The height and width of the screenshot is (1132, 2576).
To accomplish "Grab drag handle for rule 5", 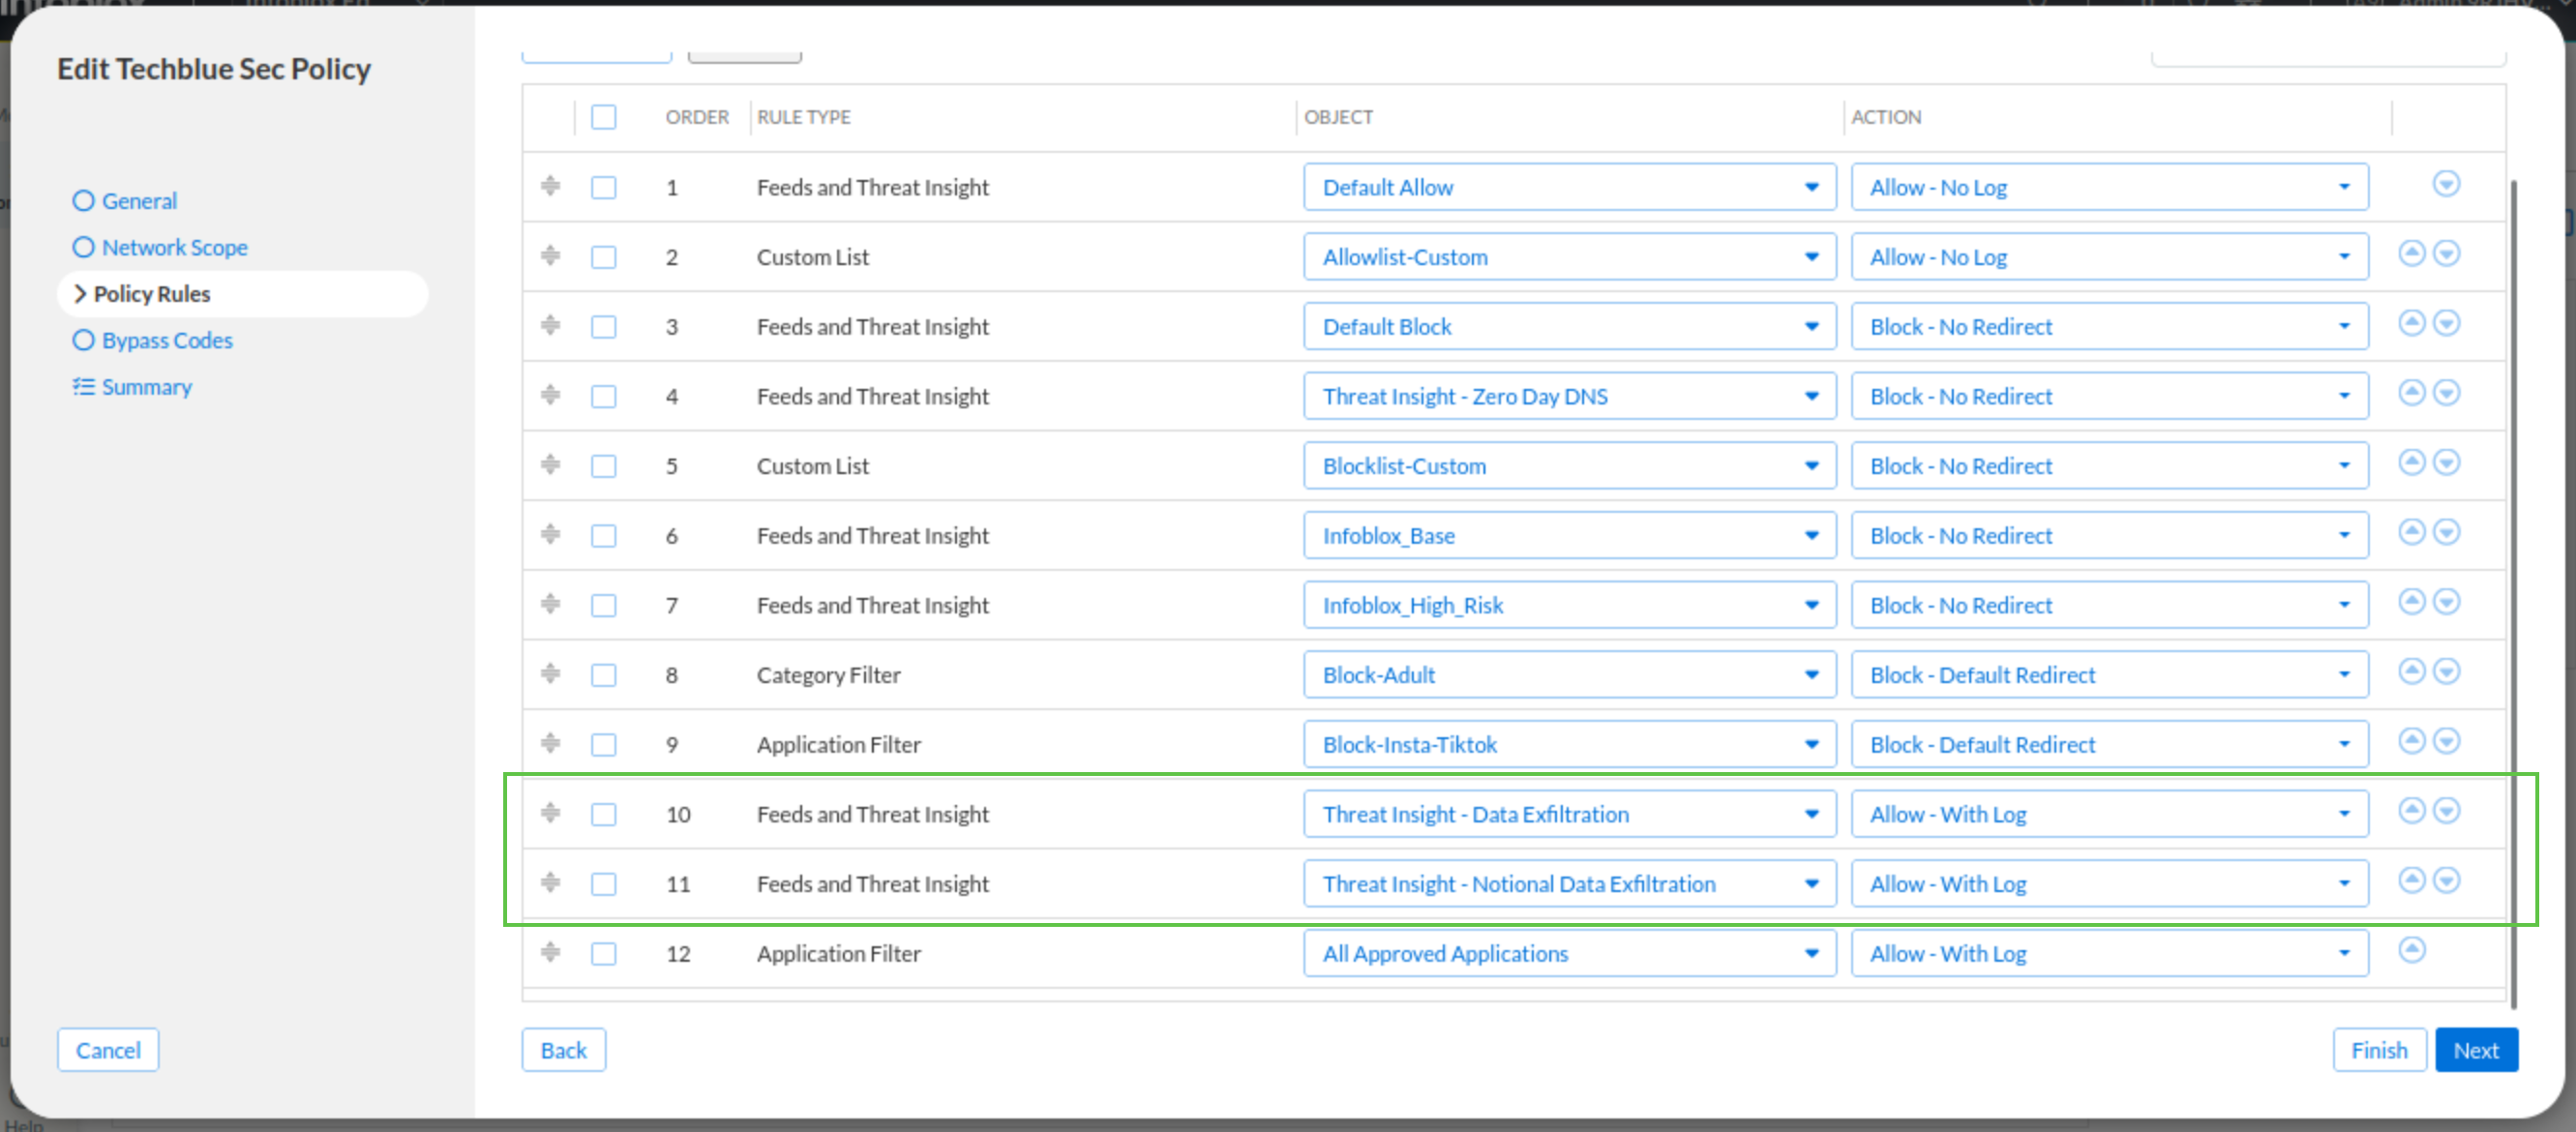I will (550, 465).
